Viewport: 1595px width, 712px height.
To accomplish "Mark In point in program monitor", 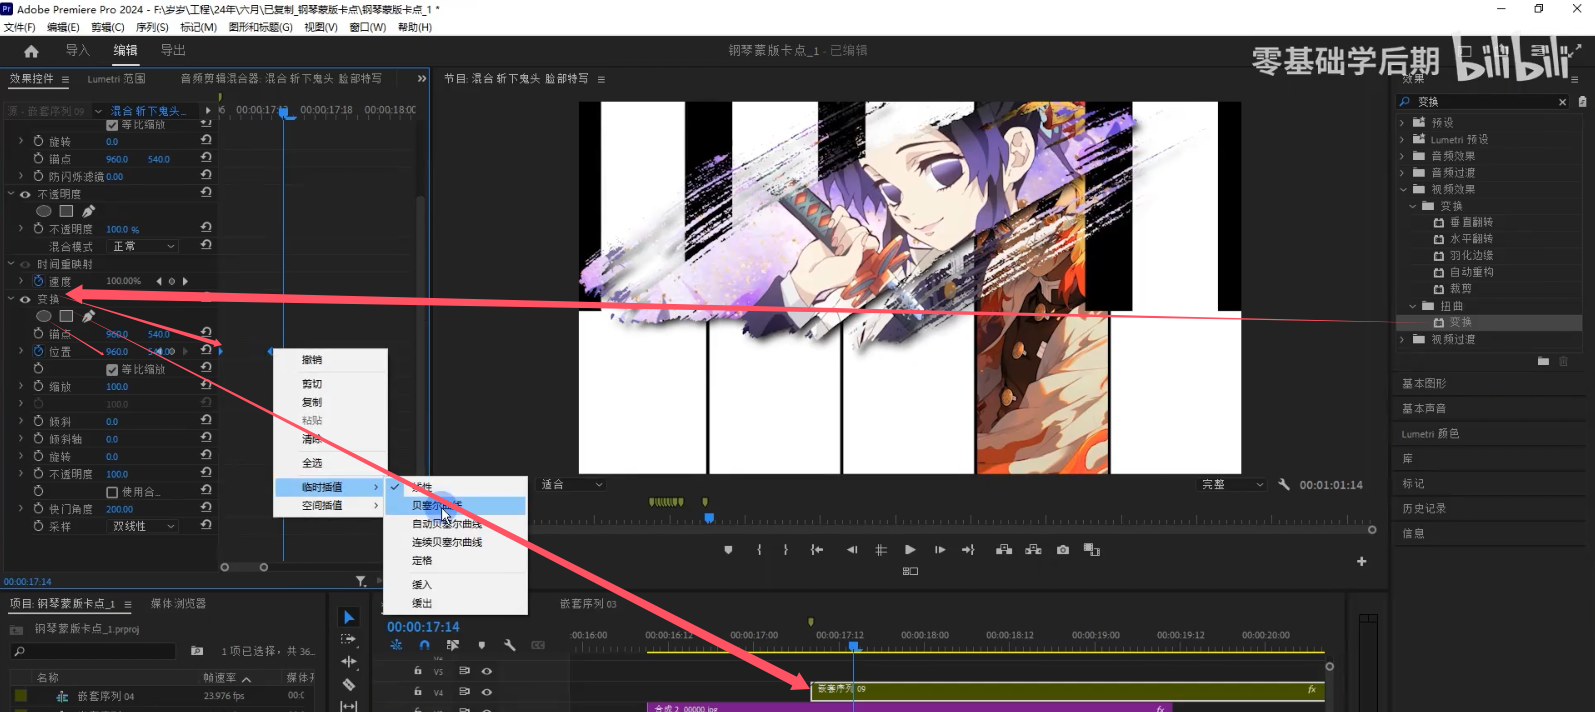I will click(x=760, y=550).
